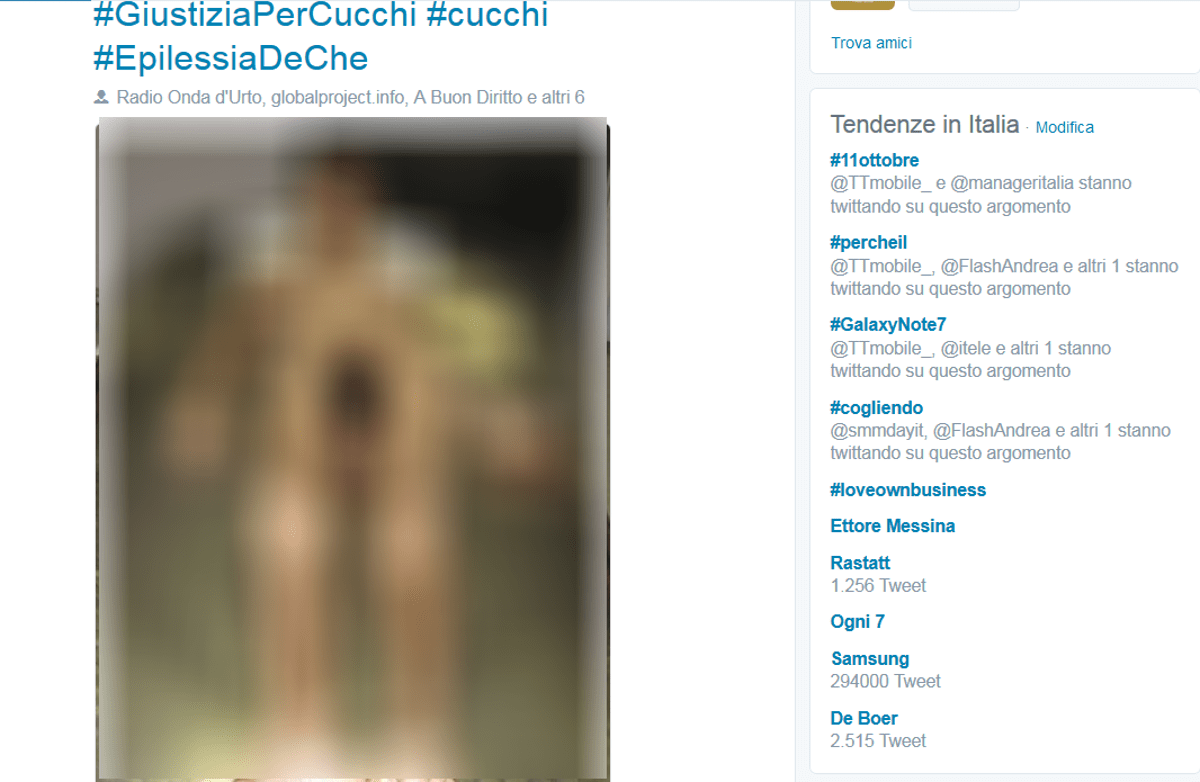Click Modifica next to Tendenze in Italia

[x=1064, y=128]
